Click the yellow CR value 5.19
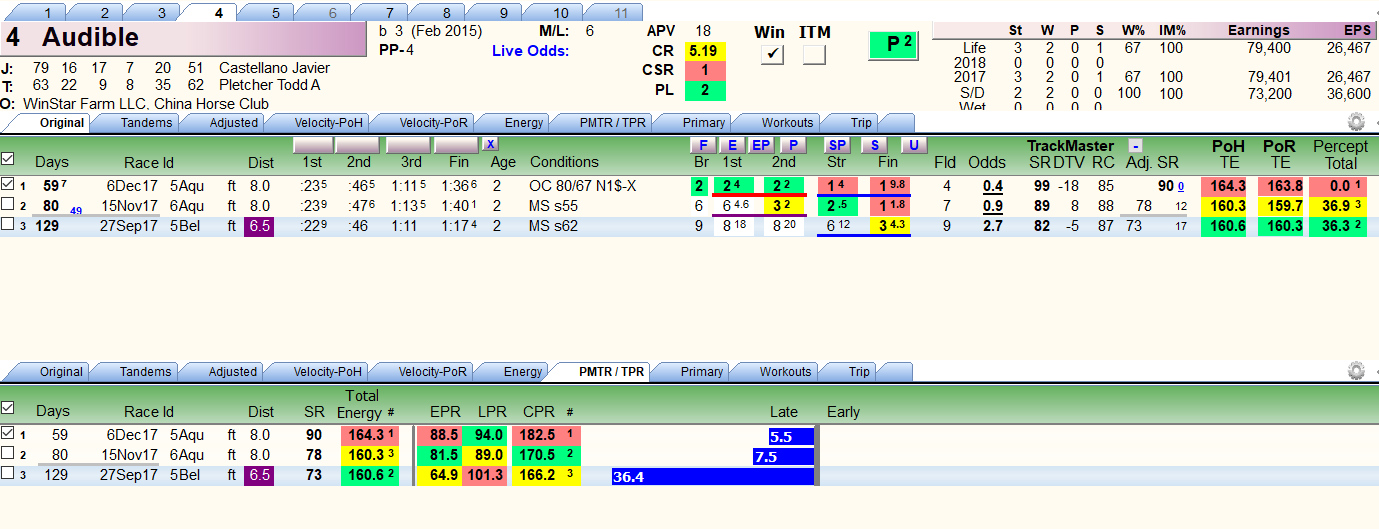 (704, 50)
